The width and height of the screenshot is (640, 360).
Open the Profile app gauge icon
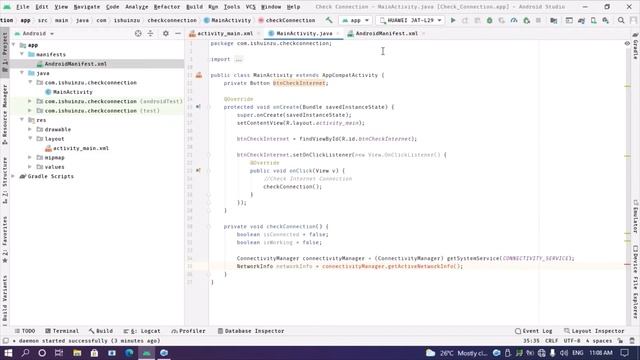click(514, 20)
